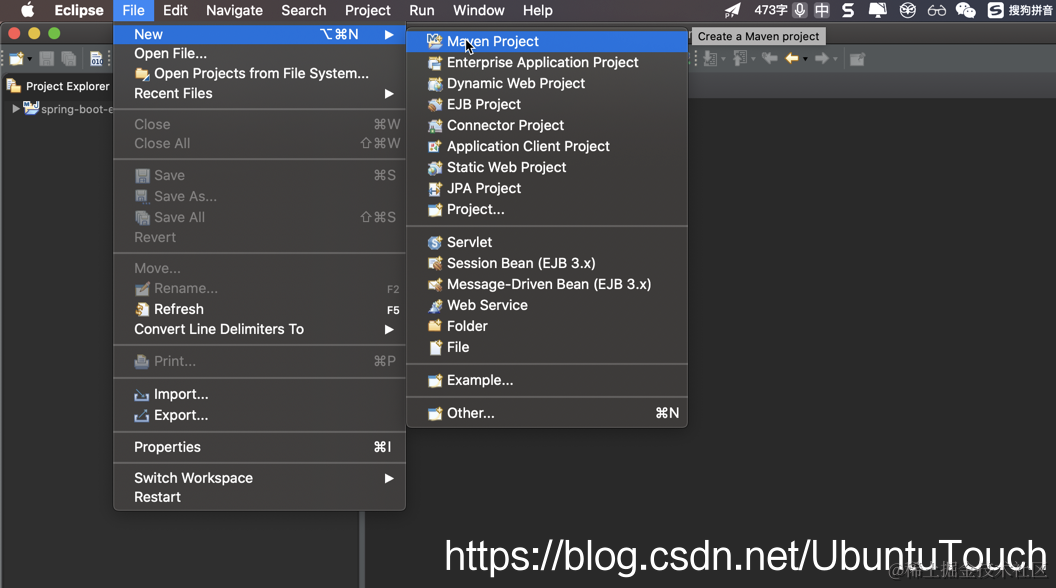
Task: Click the WeChat menu bar icon
Action: tap(966, 10)
